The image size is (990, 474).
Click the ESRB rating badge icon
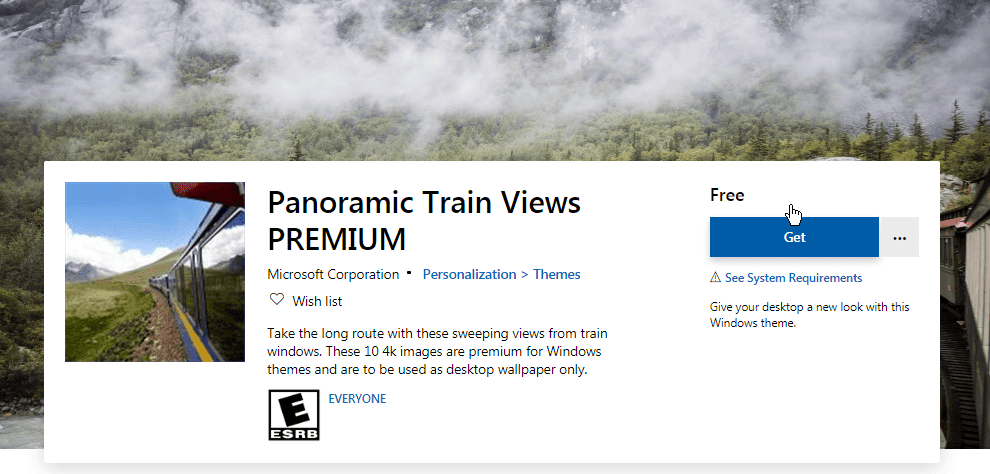click(x=294, y=415)
